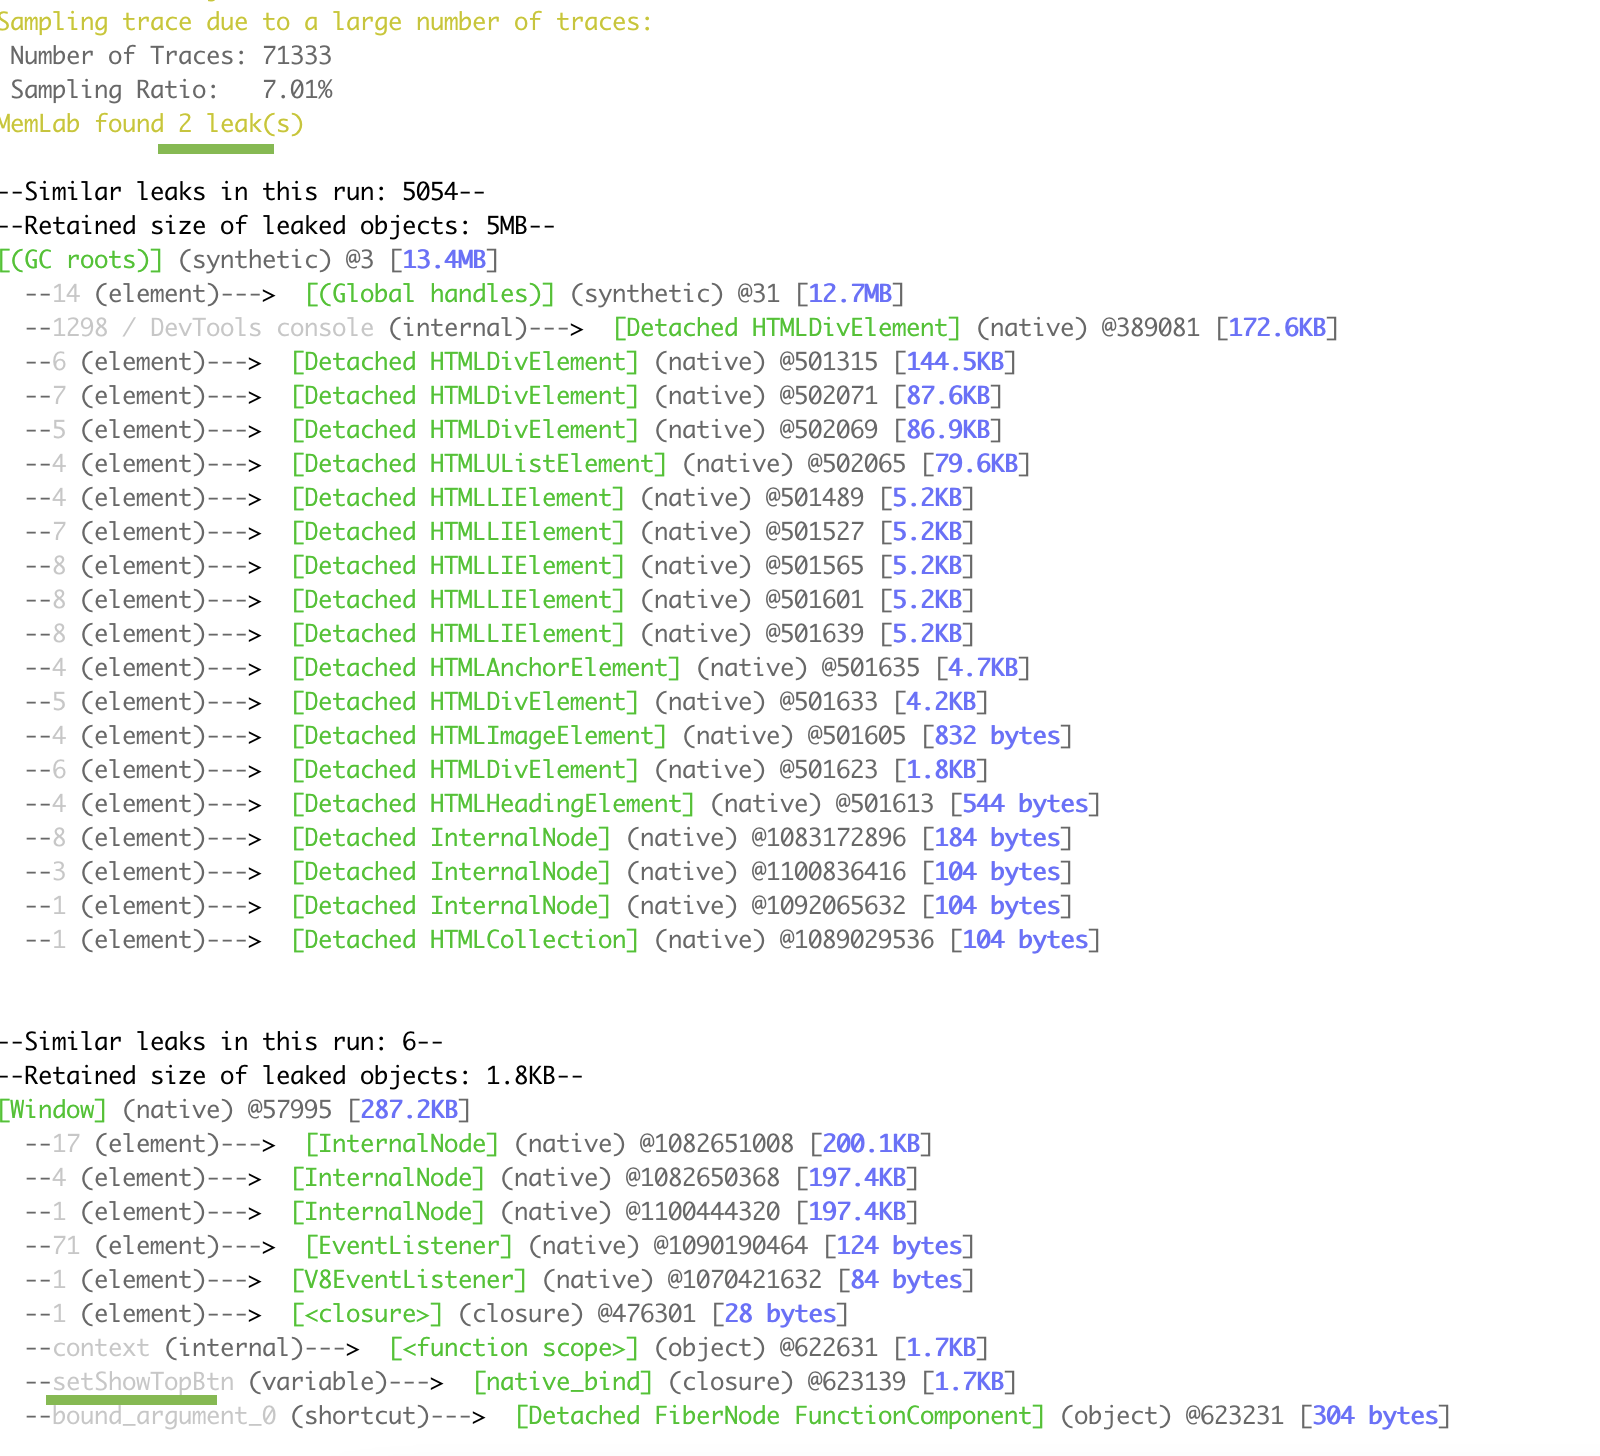This screenshot has height=1456, width=1600.
Task: Click the 7.01% sampling ratio value
Action: (x=297, y=90)
